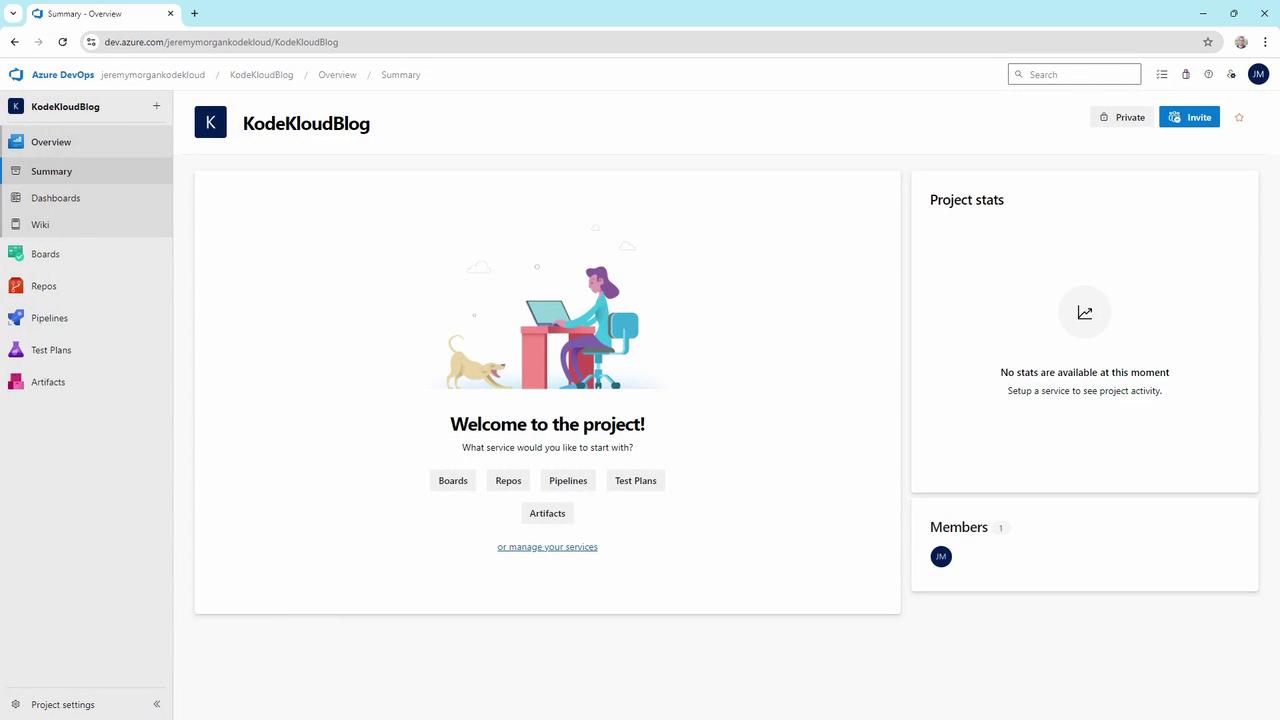Click the Azure DevOps logo

coord(16,75)
